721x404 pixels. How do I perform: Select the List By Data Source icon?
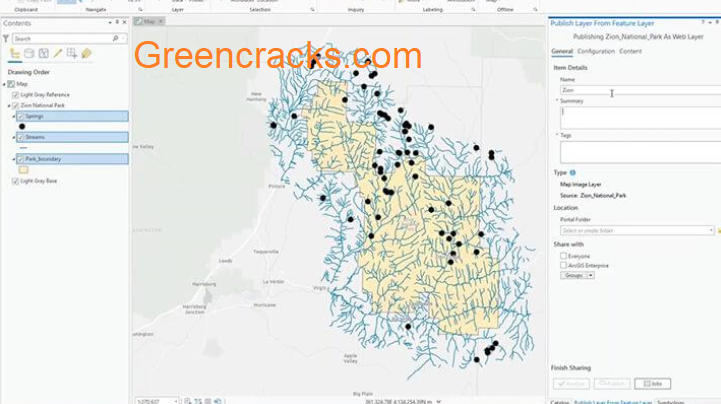pyautogui.click(x=29, y=53)
